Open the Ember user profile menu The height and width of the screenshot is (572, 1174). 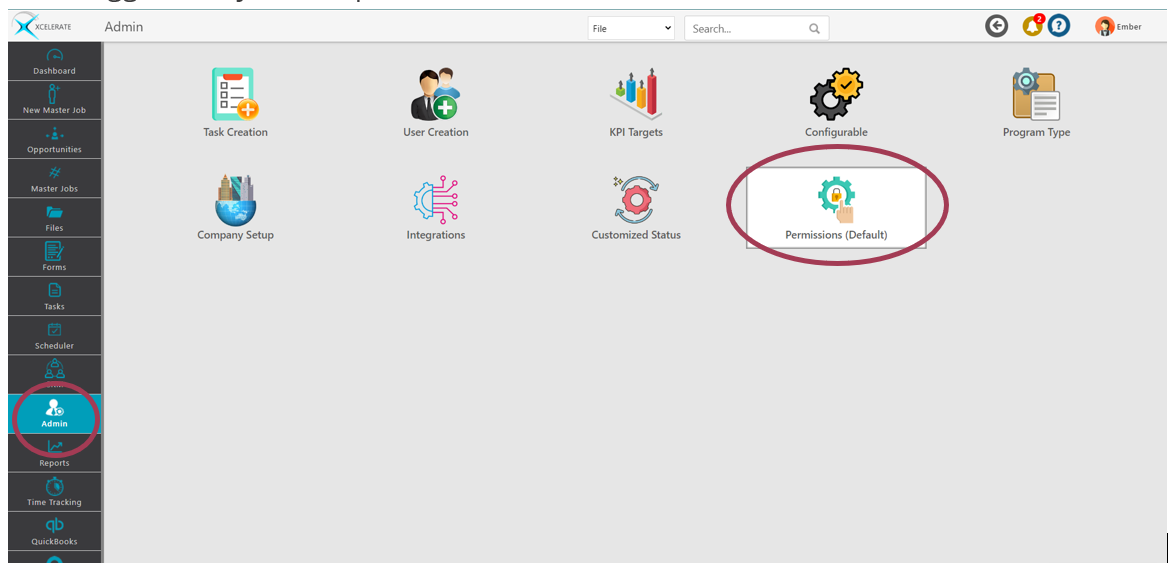(x=1119, y=27)
